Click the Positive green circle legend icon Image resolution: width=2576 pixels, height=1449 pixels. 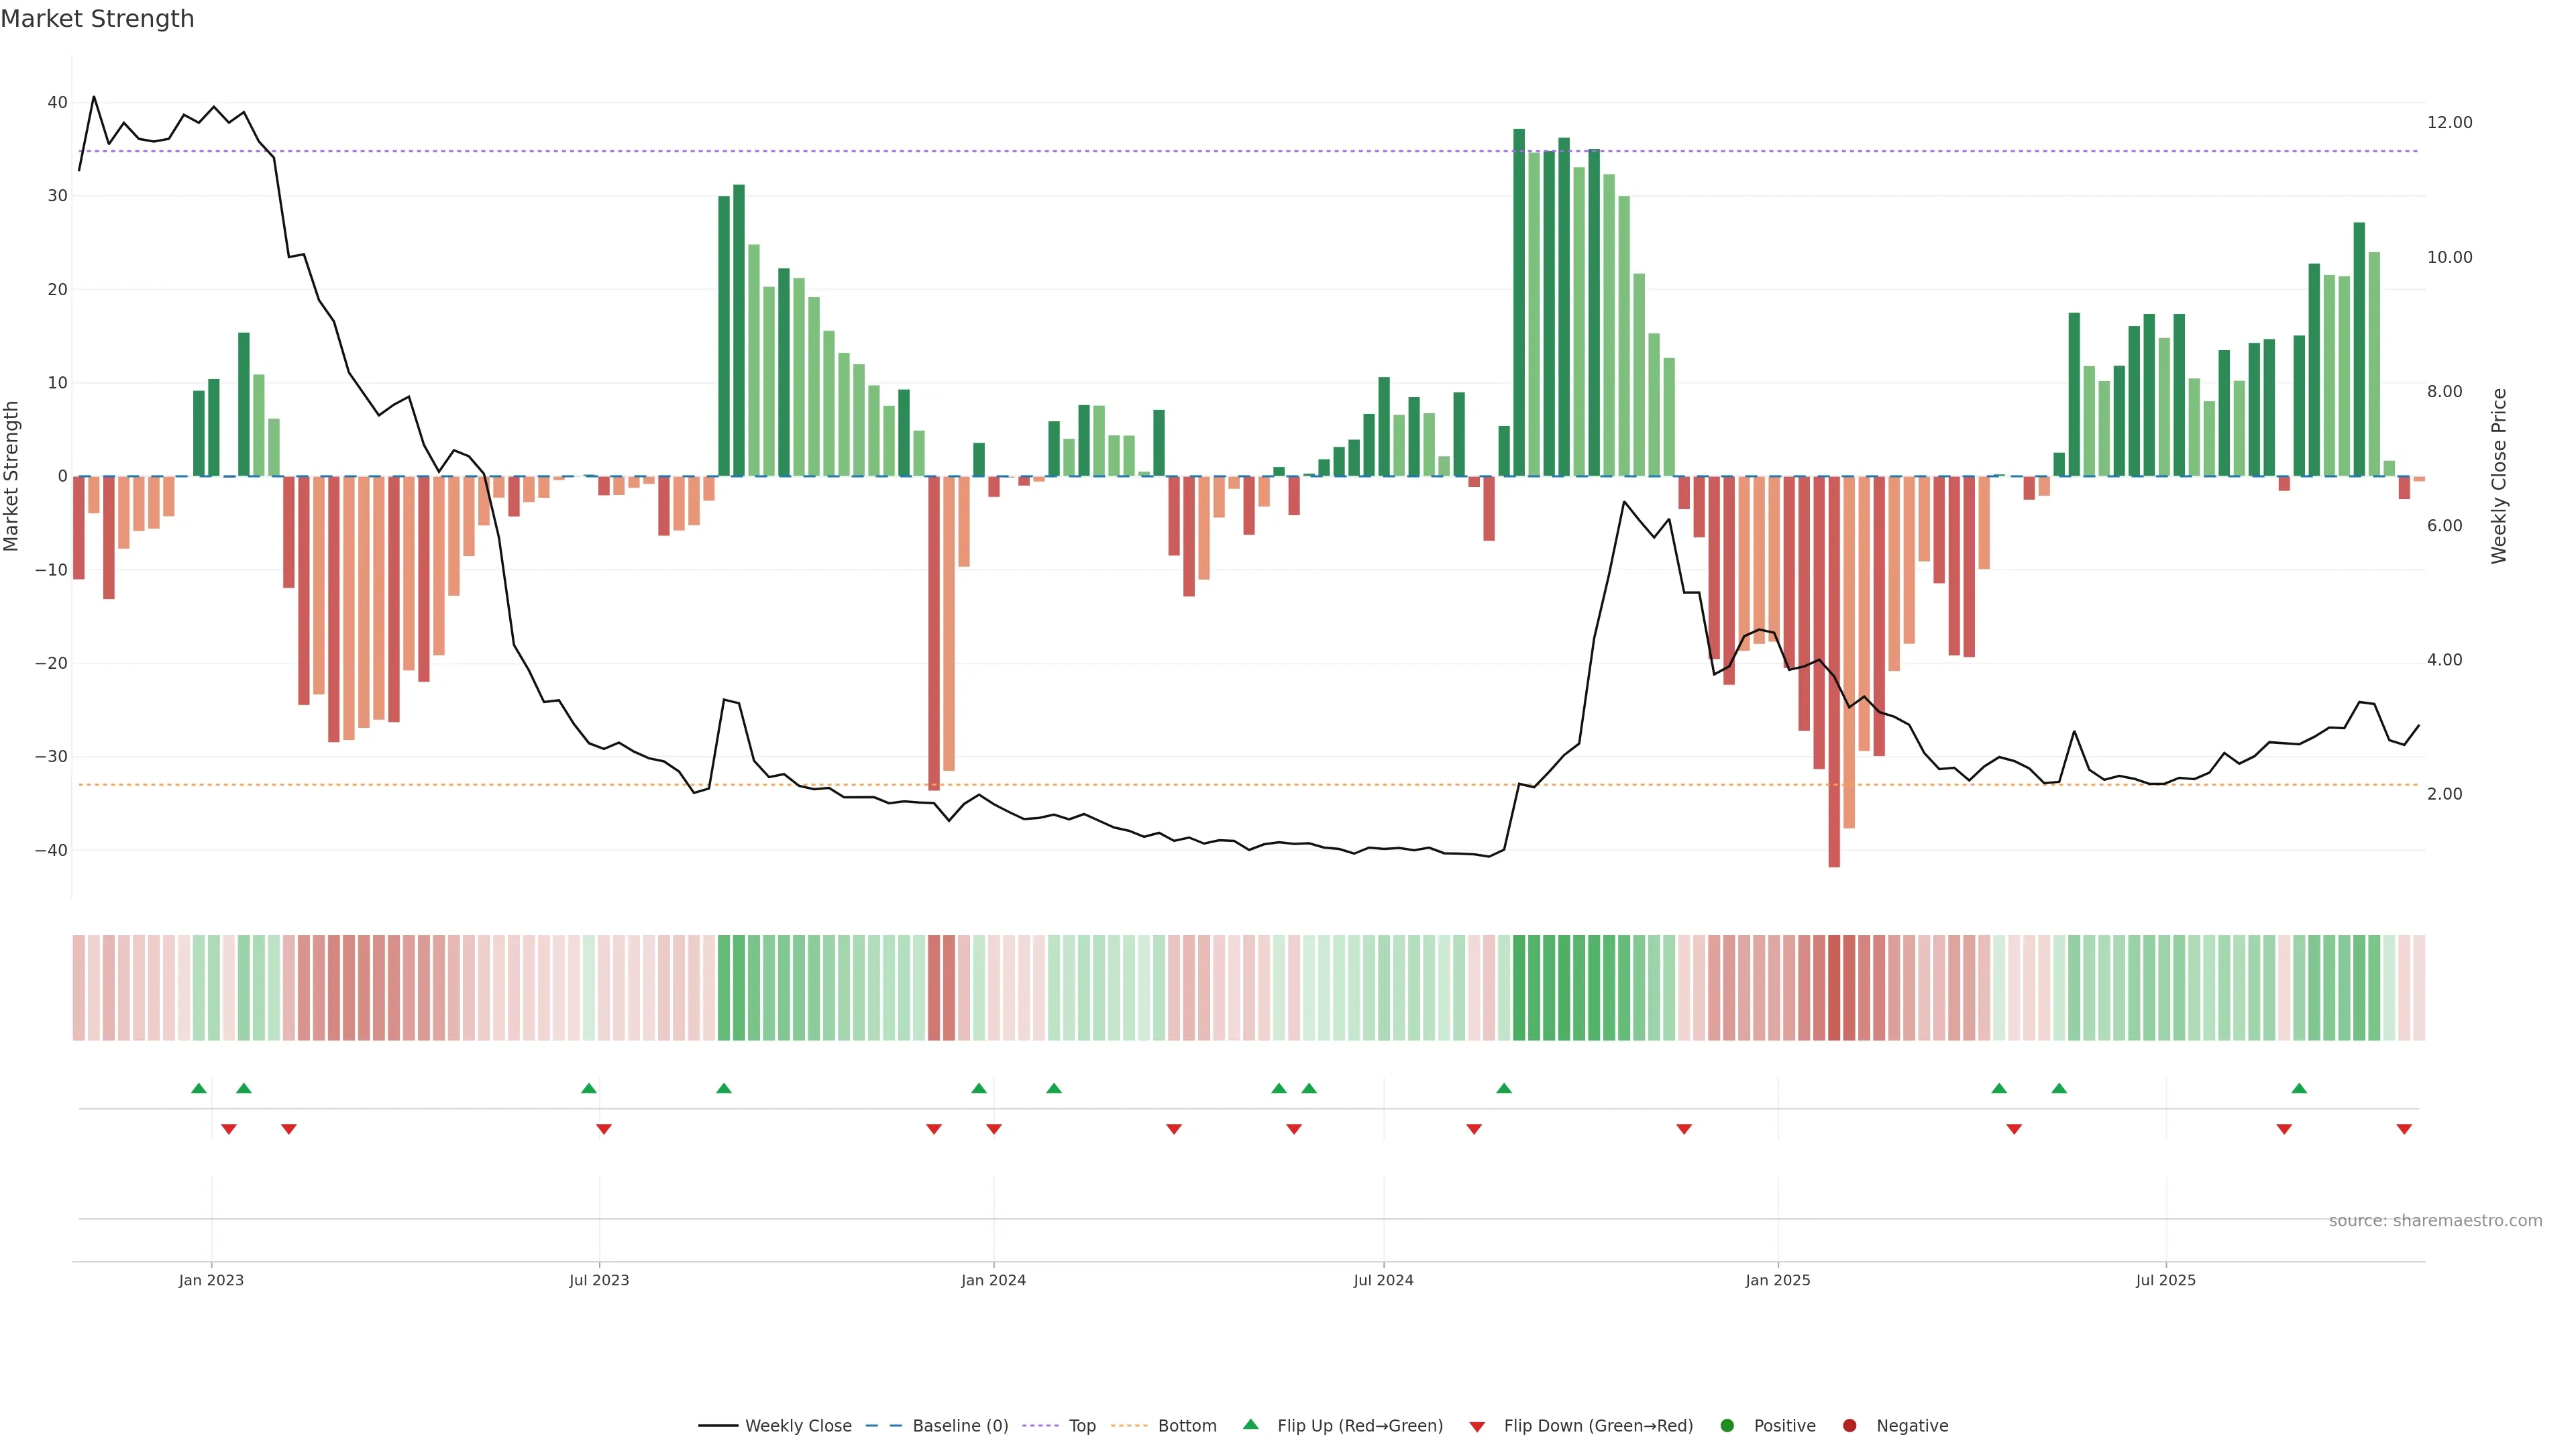[x=1727, y=1425]
